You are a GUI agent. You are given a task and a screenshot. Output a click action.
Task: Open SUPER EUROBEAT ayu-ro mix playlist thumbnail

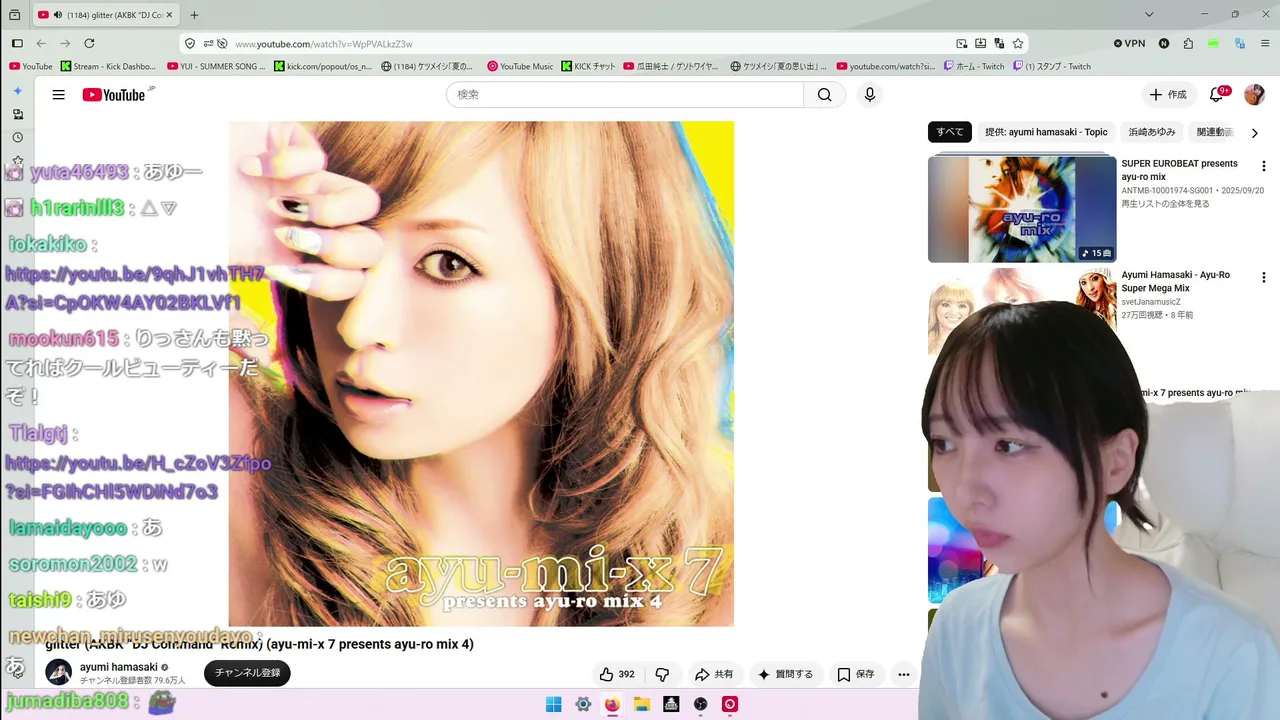(x=1022, y=209)
